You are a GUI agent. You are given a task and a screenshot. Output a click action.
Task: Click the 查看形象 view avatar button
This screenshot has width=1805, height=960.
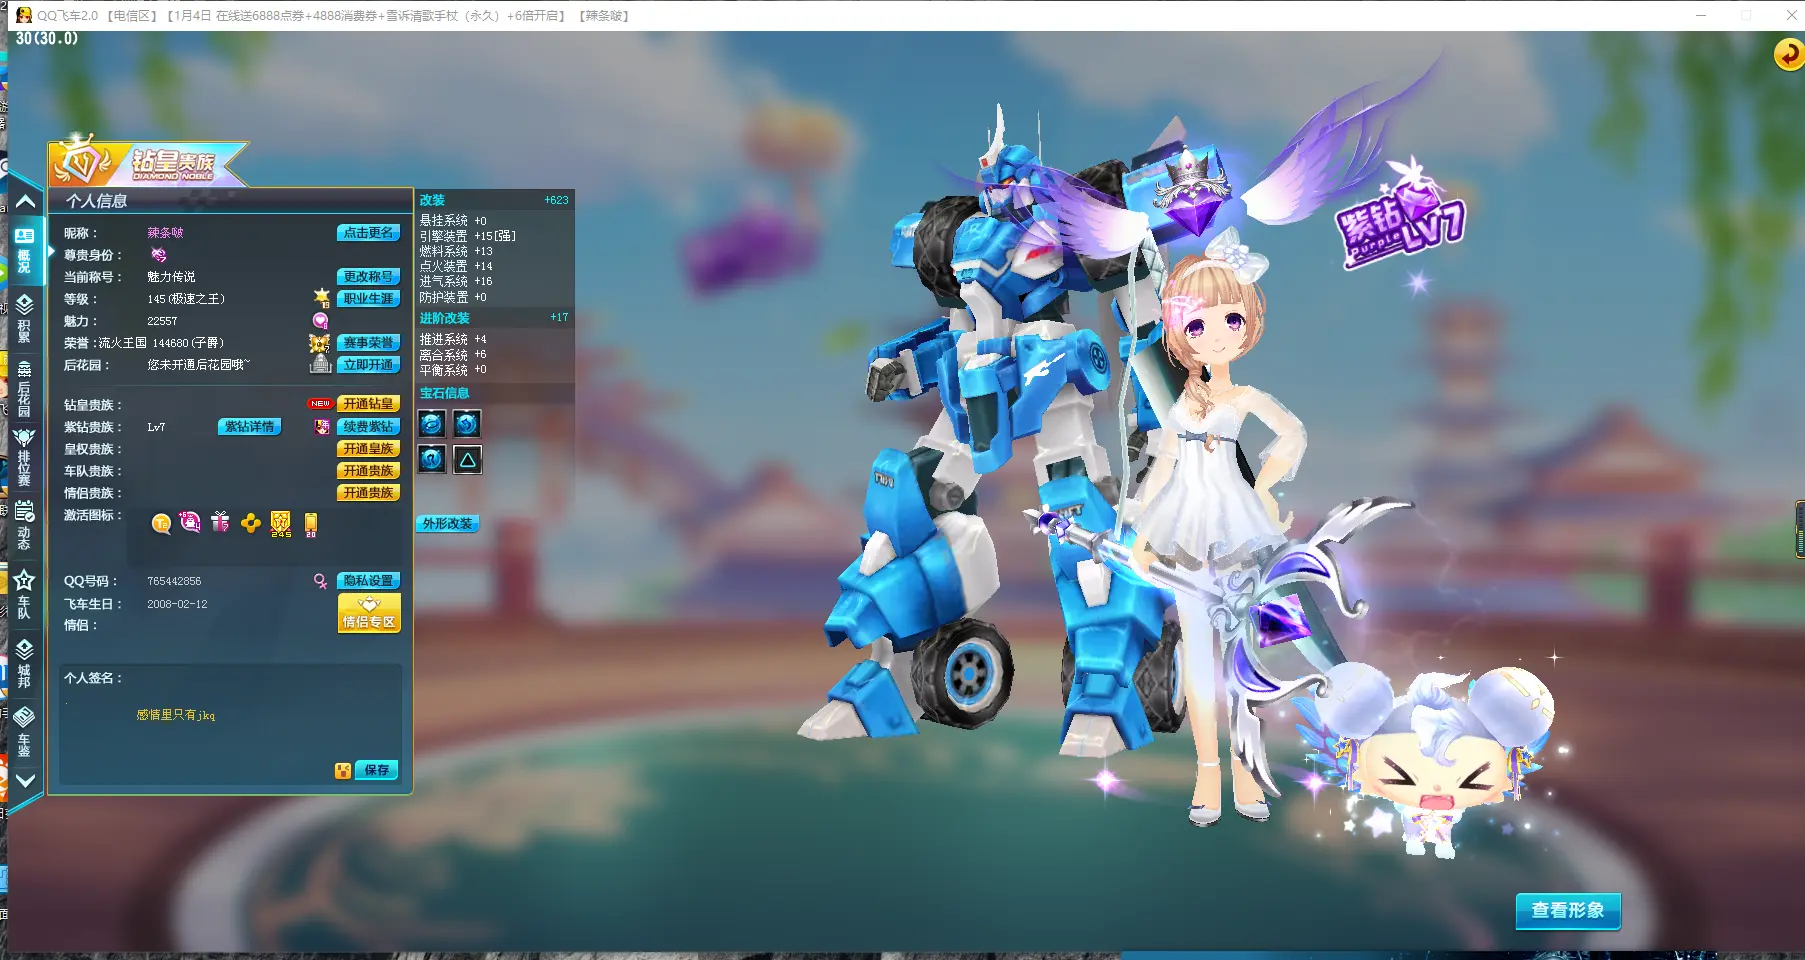pyautogui.click(x=1567, y=911)
